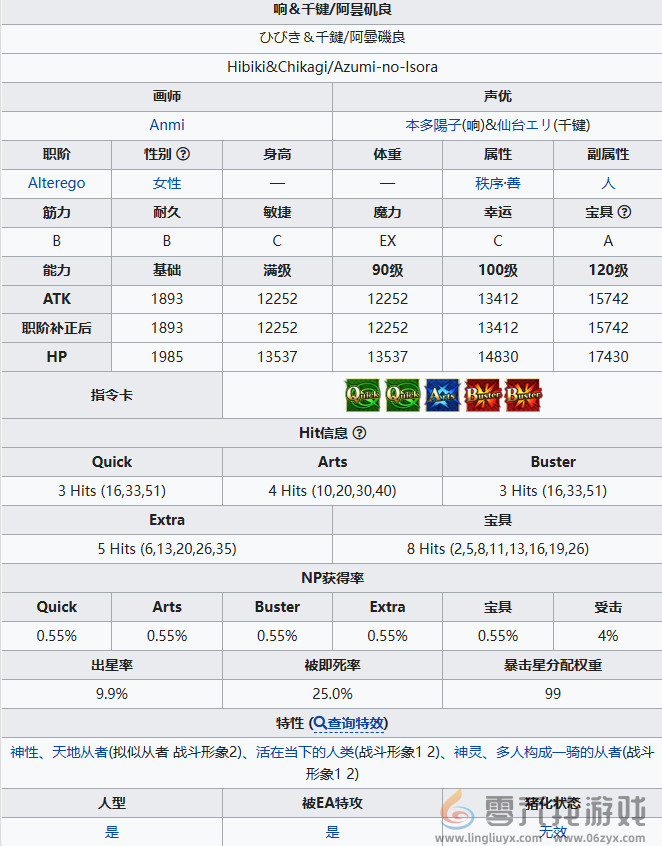The width and height of the screenshot is (662, 846).
Task: Click the 是 link under 人型
Action: pyautogui.click(x=112, y=831)
